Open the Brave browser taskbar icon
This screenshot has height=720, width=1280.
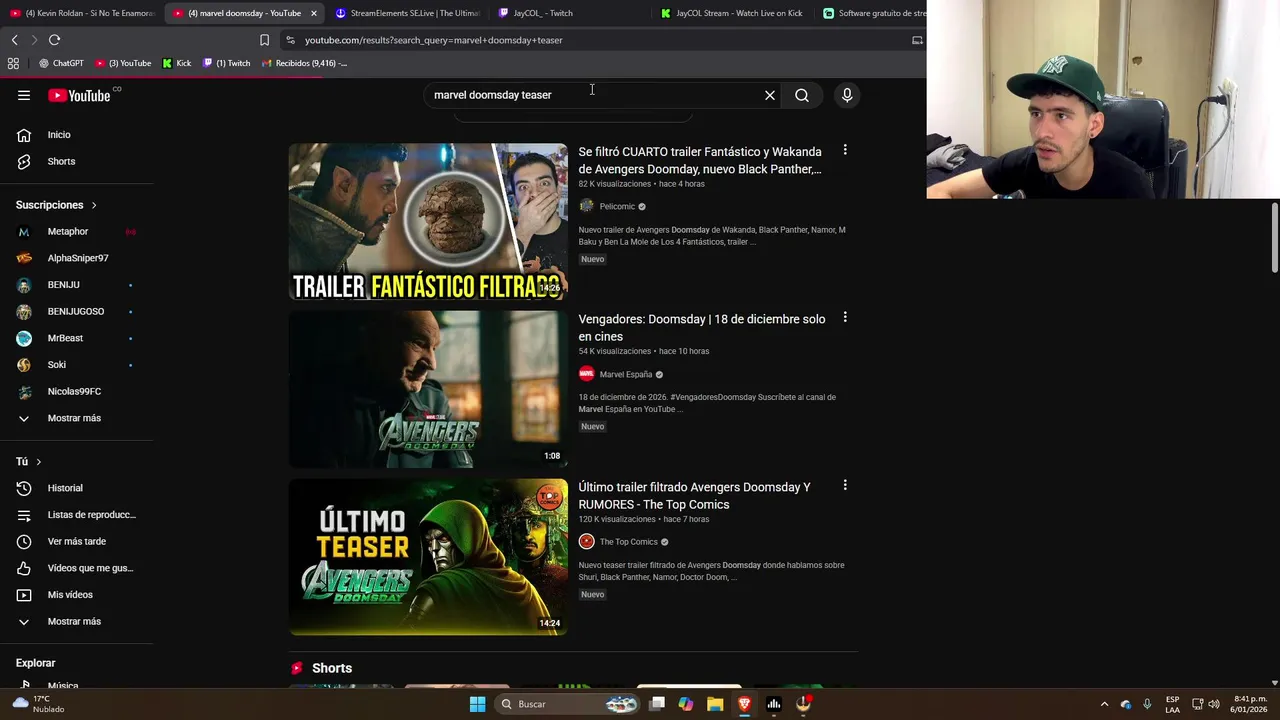744,704
